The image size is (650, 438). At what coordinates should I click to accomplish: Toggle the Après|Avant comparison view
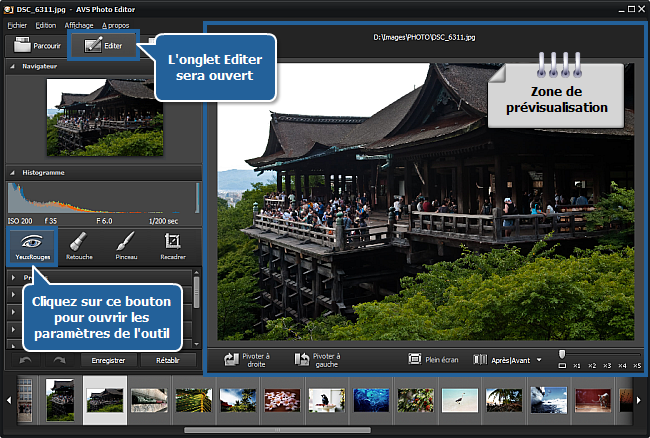(502, 360)
